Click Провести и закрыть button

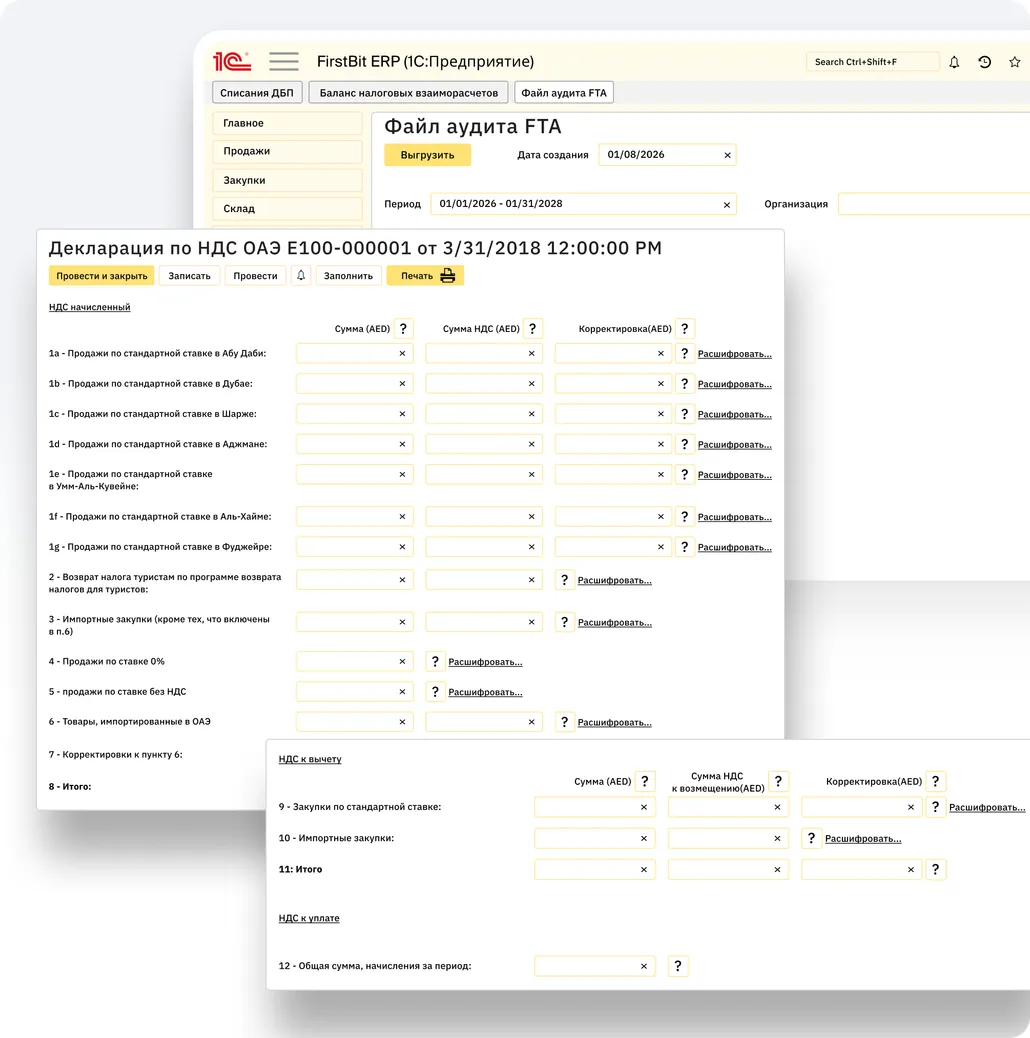pyautogui.click(x=102, y=276)
